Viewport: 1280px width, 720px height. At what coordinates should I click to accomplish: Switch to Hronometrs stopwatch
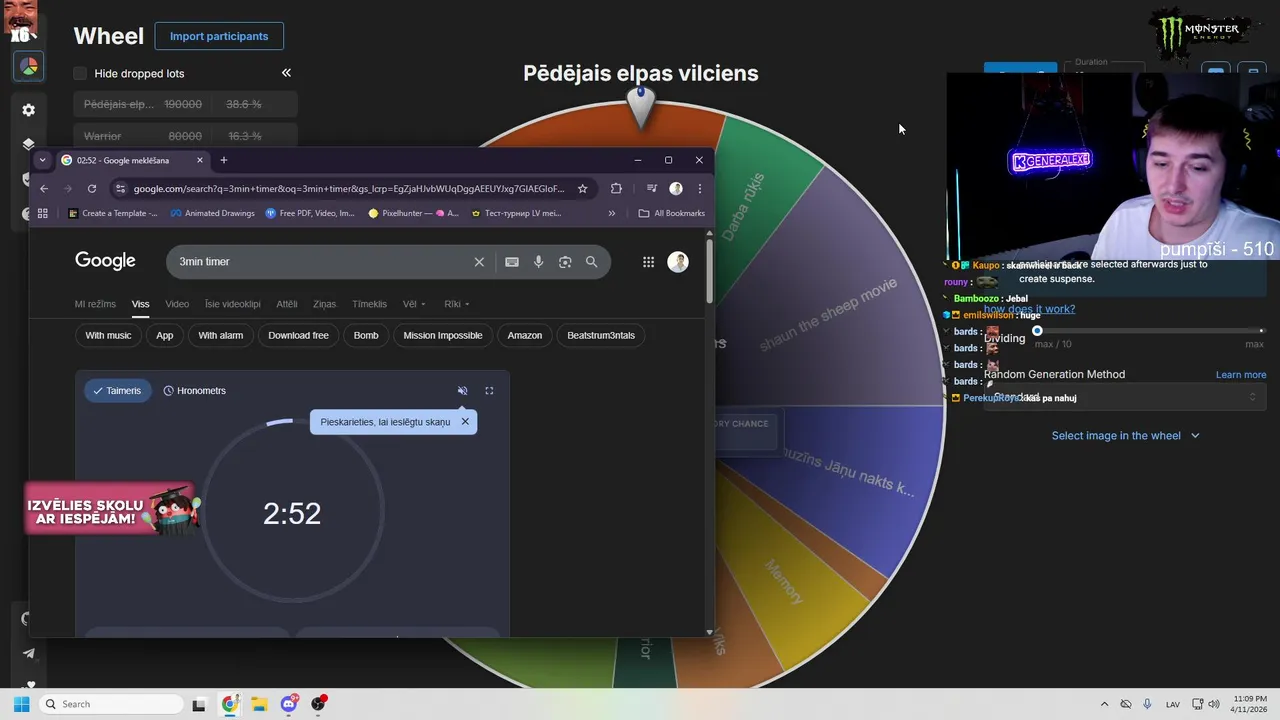194,391
